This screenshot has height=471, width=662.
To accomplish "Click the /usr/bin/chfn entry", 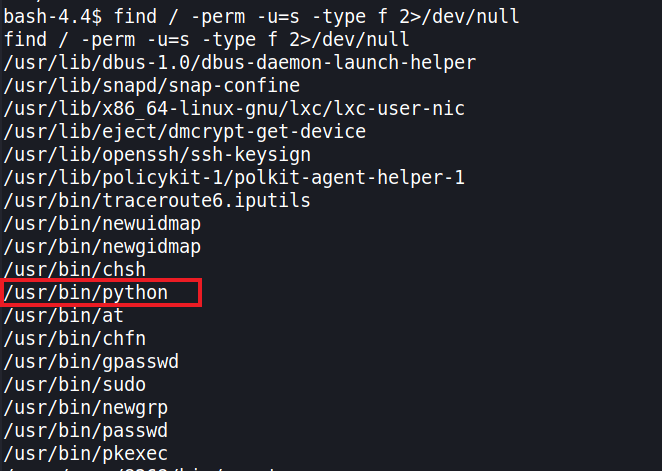I will coord(75,339).
